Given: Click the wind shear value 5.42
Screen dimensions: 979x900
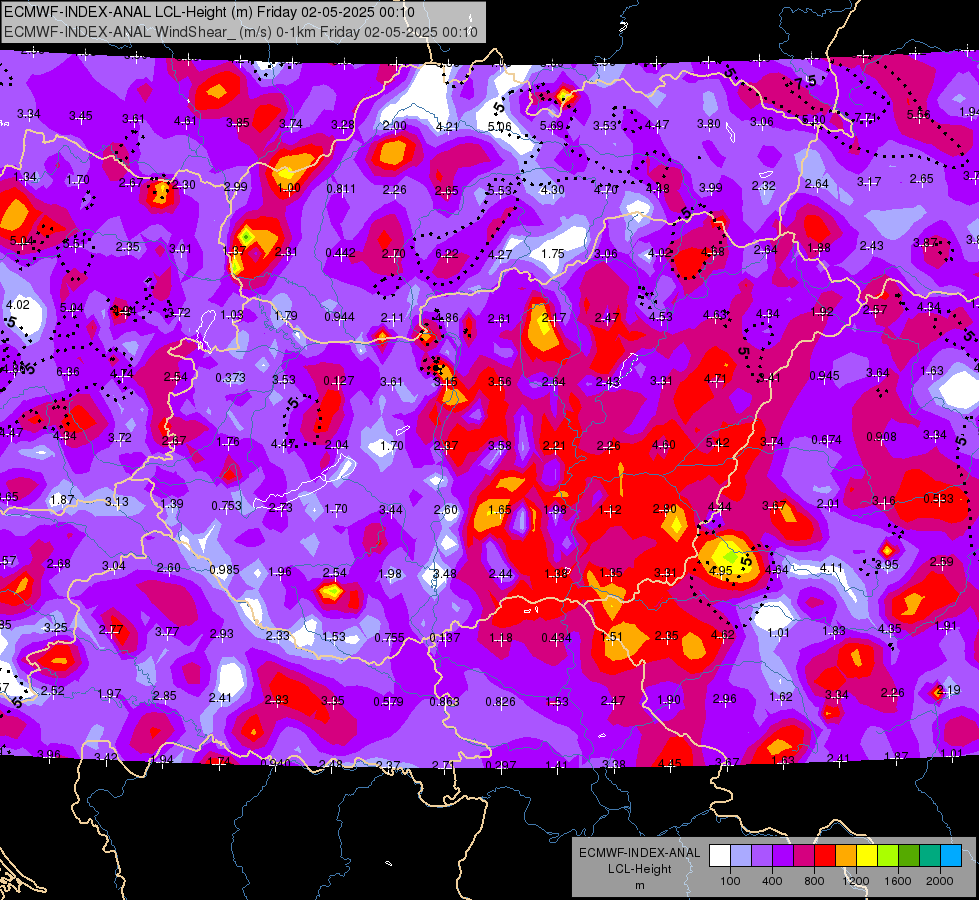Looking at the screenshot, I should [717, 443].
